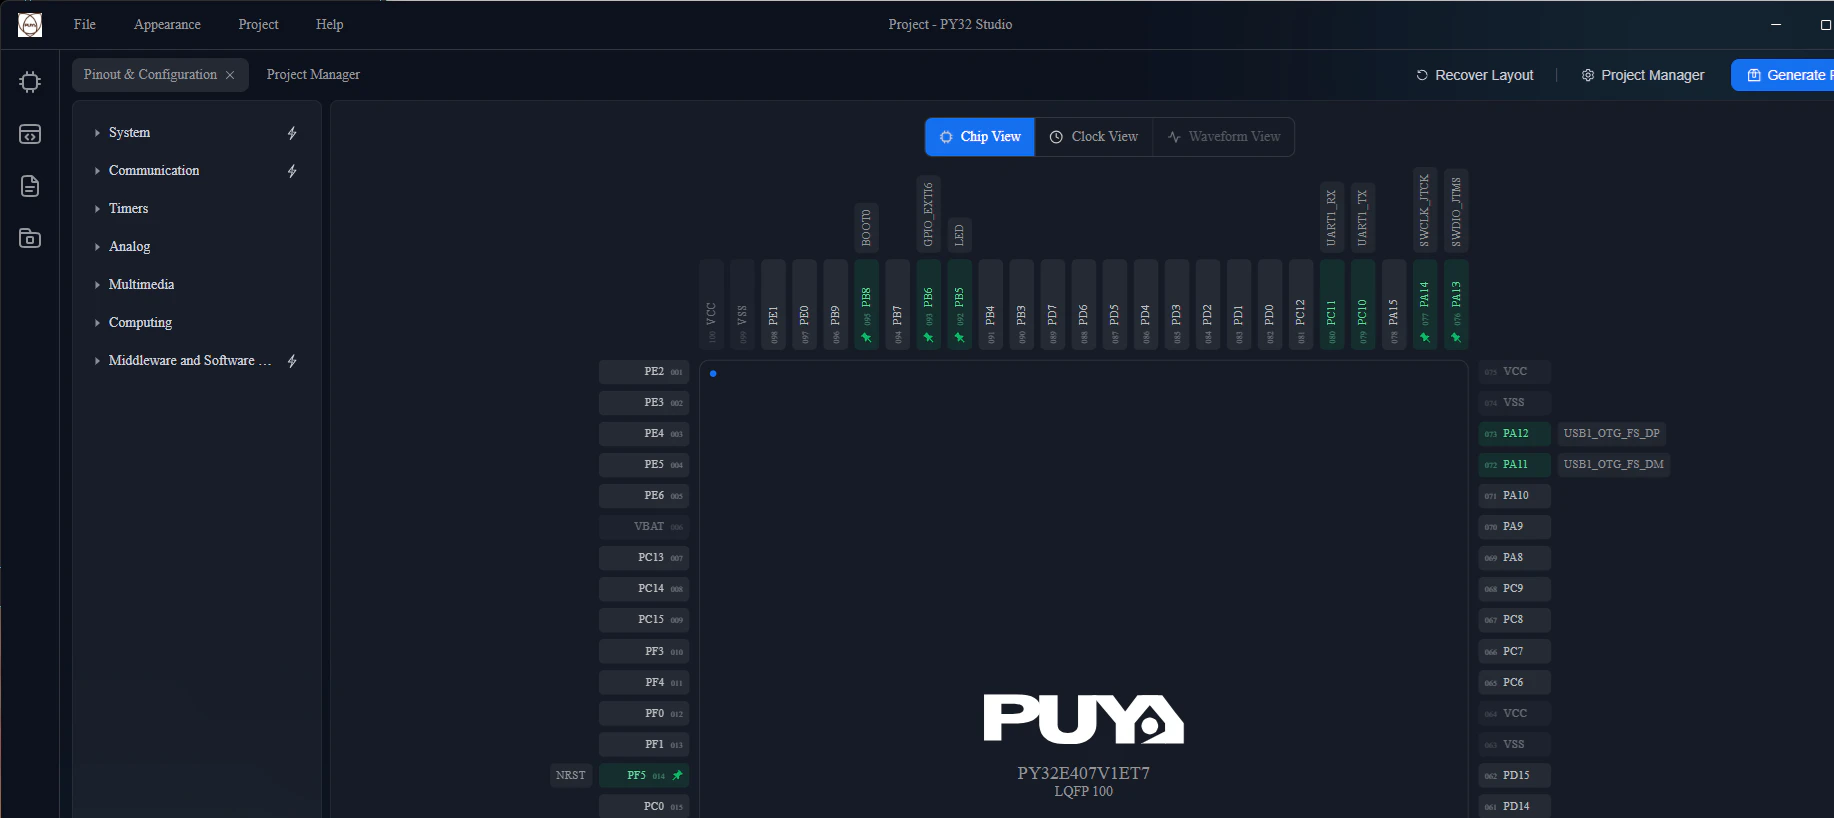Expand the System category

point(97,133)
